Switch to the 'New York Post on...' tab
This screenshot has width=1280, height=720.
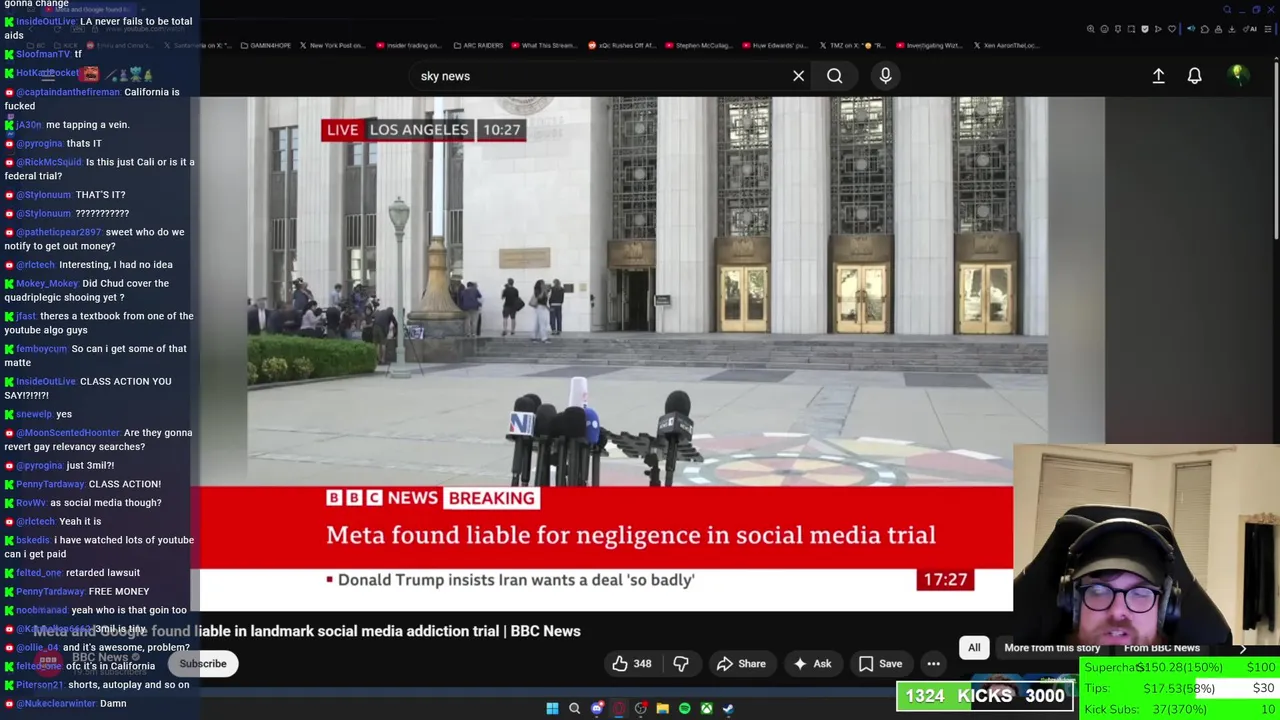[332, 45]
